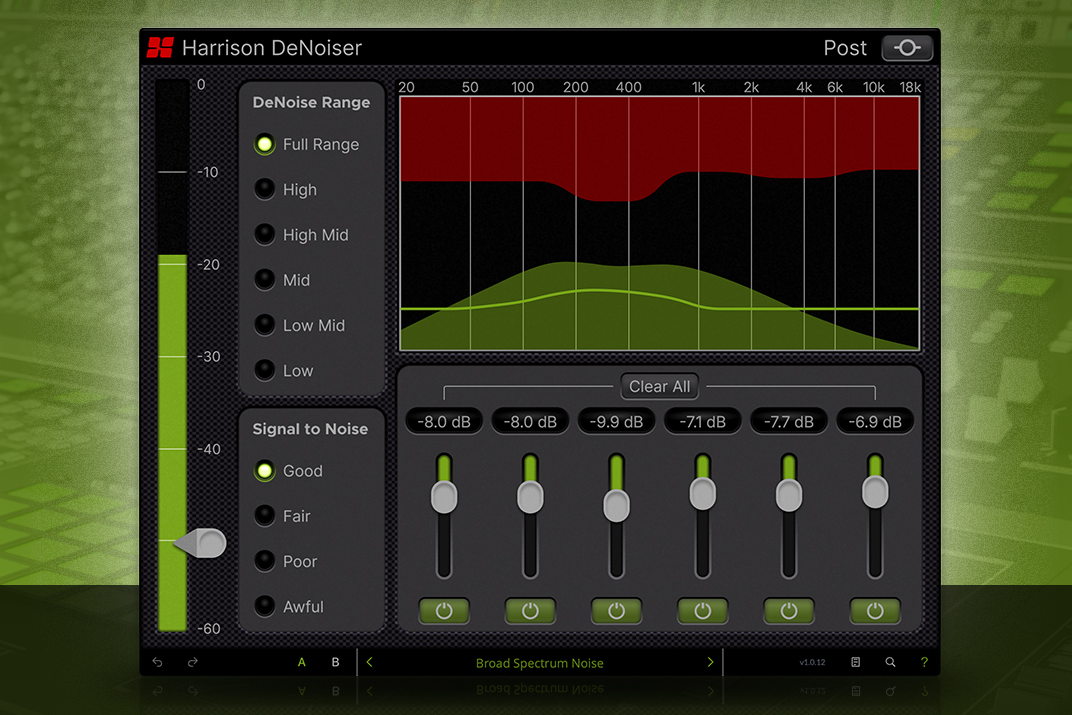Open the Broad Spectrum Noise preset list

coord(539,663)
